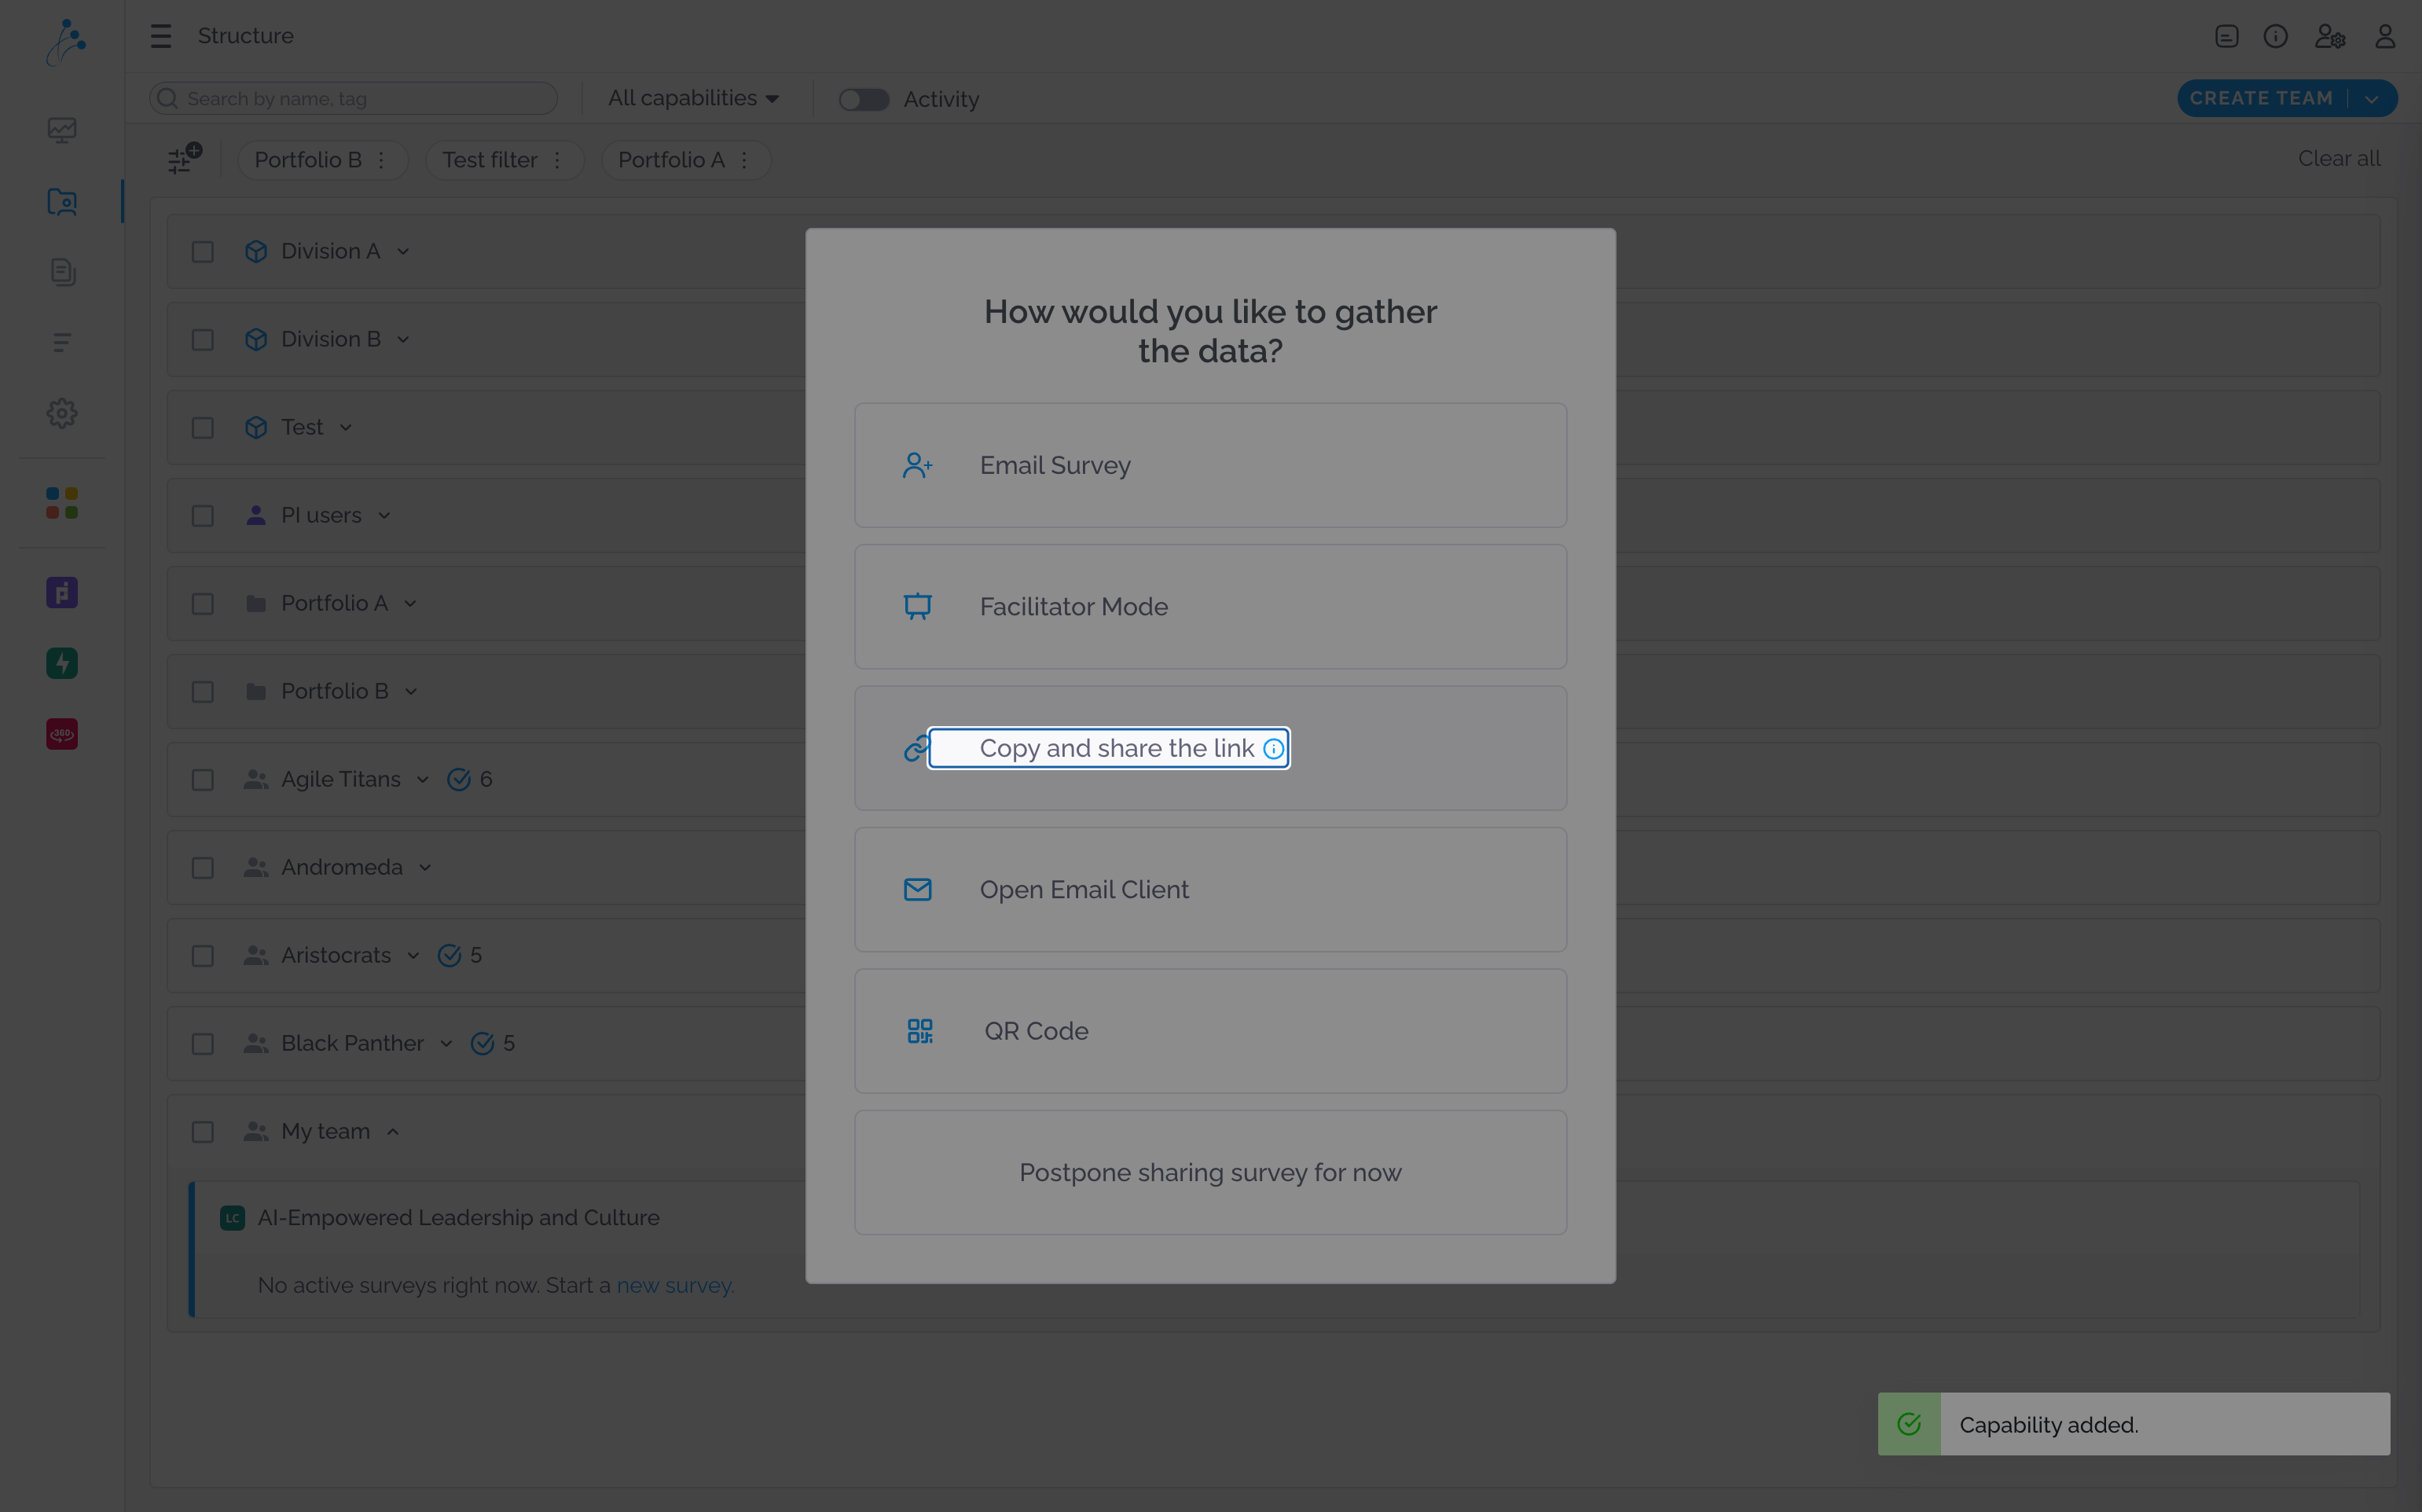
Task: Click the Facilitator Mode presentation icon
Action: pyautogui.click(x=917, y=606)
